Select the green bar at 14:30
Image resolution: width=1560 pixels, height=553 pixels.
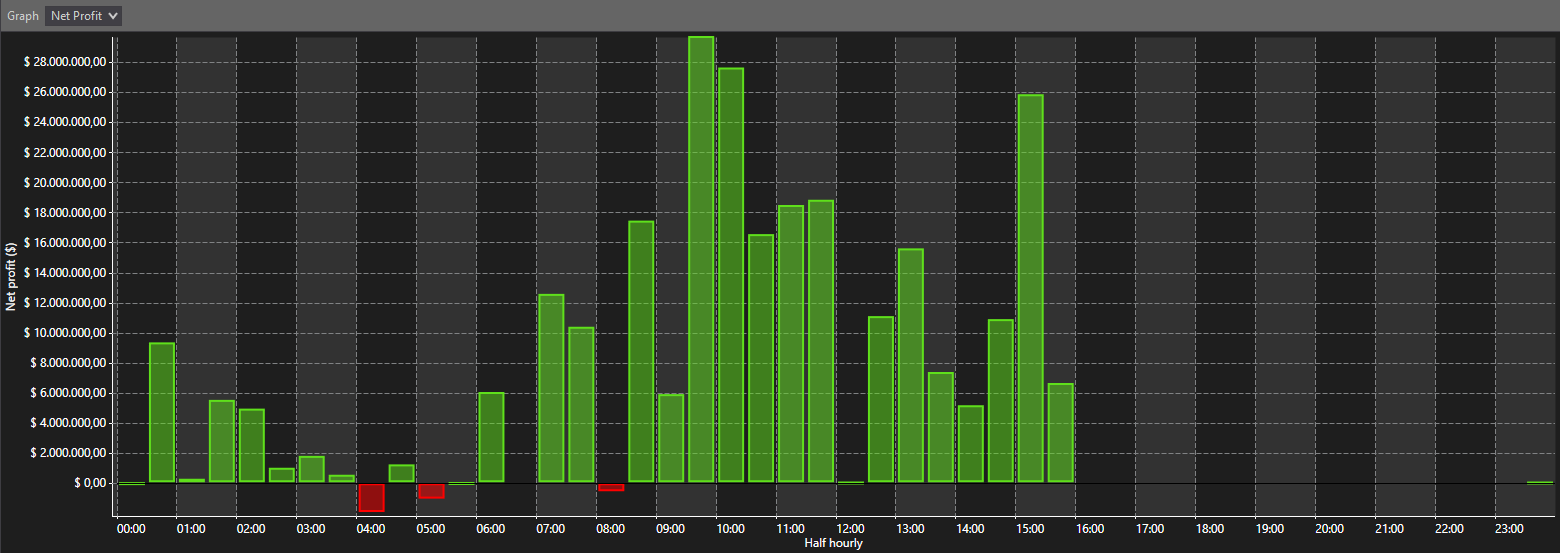(x=1001, y=401)
